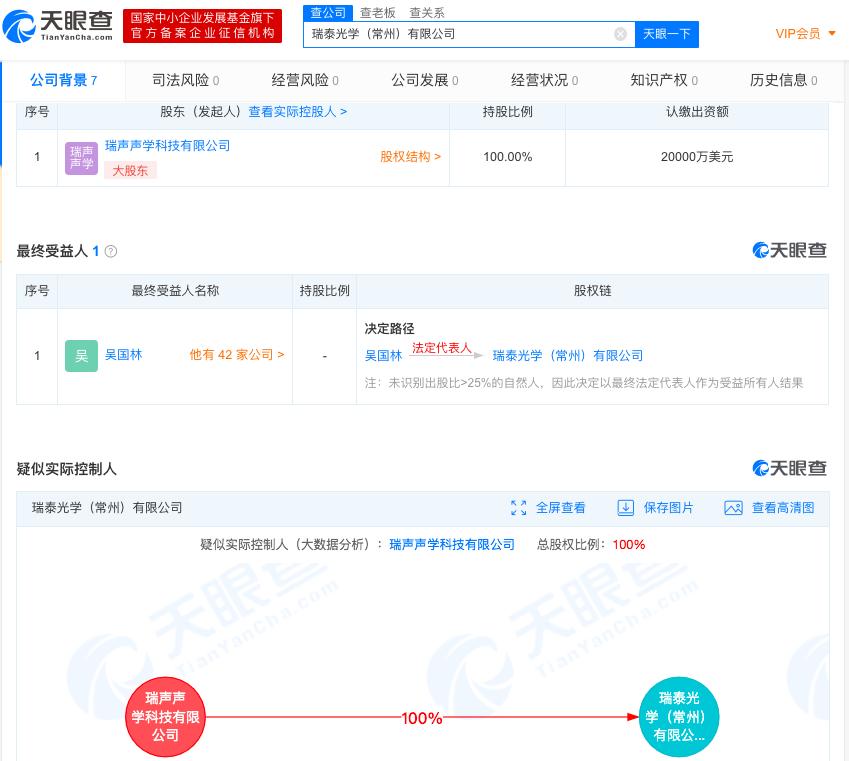The height and width of the screenshot is (761, 849).
Task: Open the 知识产权 tab
Action: pos(664,81)
